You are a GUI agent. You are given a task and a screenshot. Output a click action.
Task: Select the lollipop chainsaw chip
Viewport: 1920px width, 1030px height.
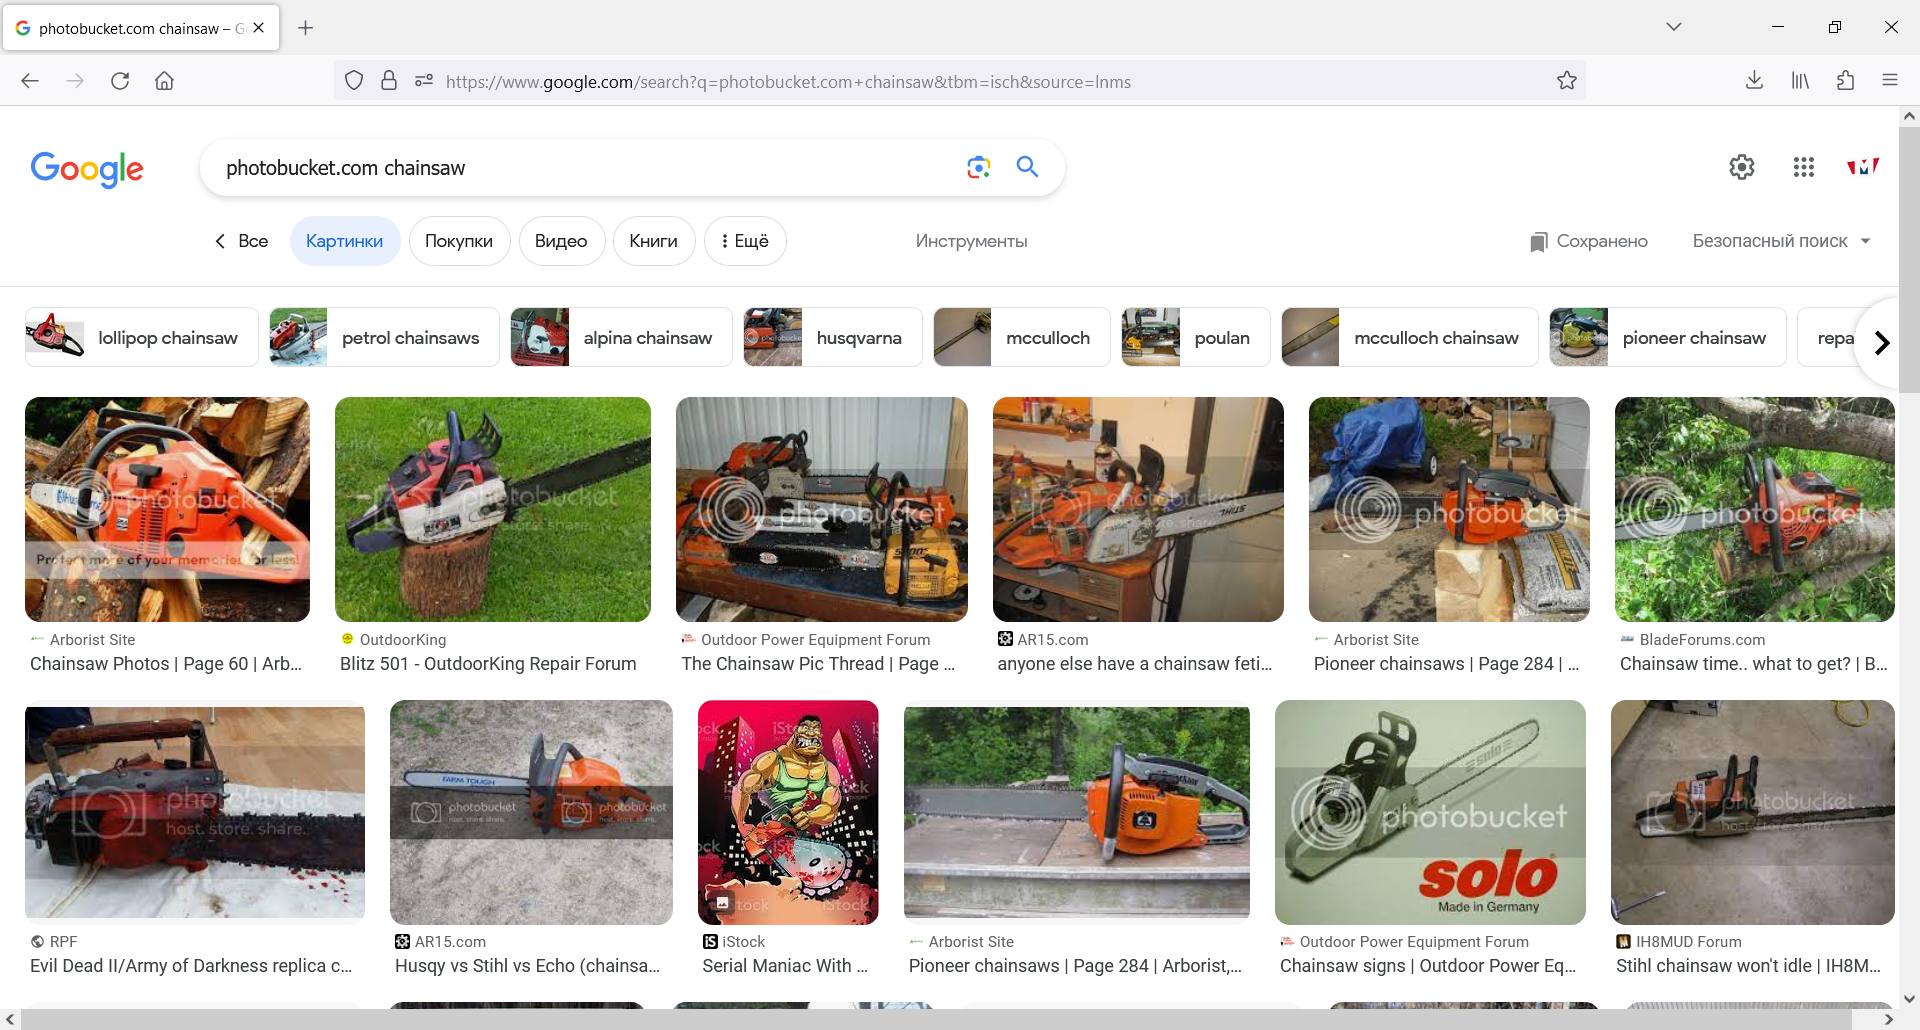(x=141, y=338)
